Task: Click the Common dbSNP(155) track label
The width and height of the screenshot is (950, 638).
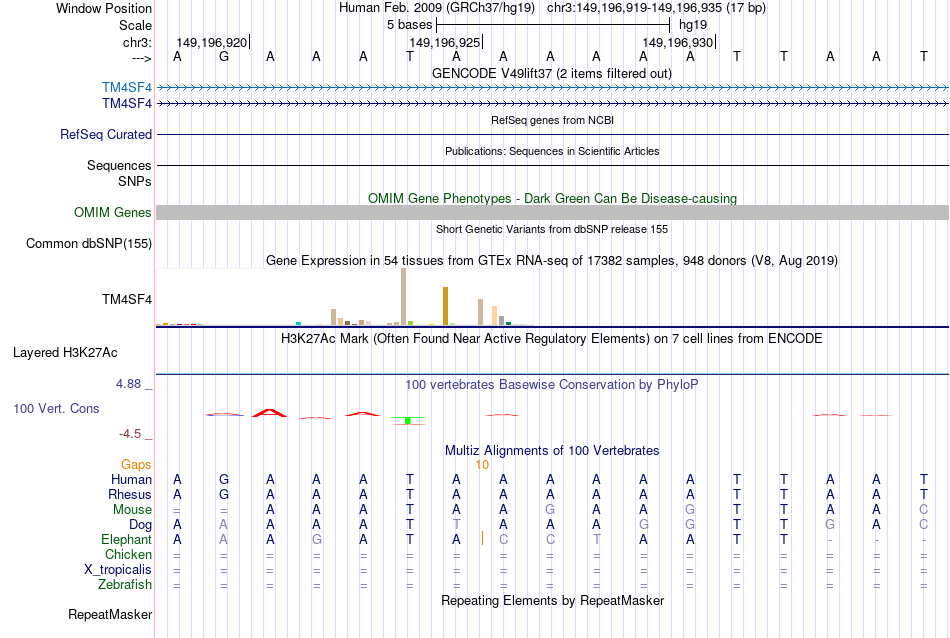Action: [89, 244]
